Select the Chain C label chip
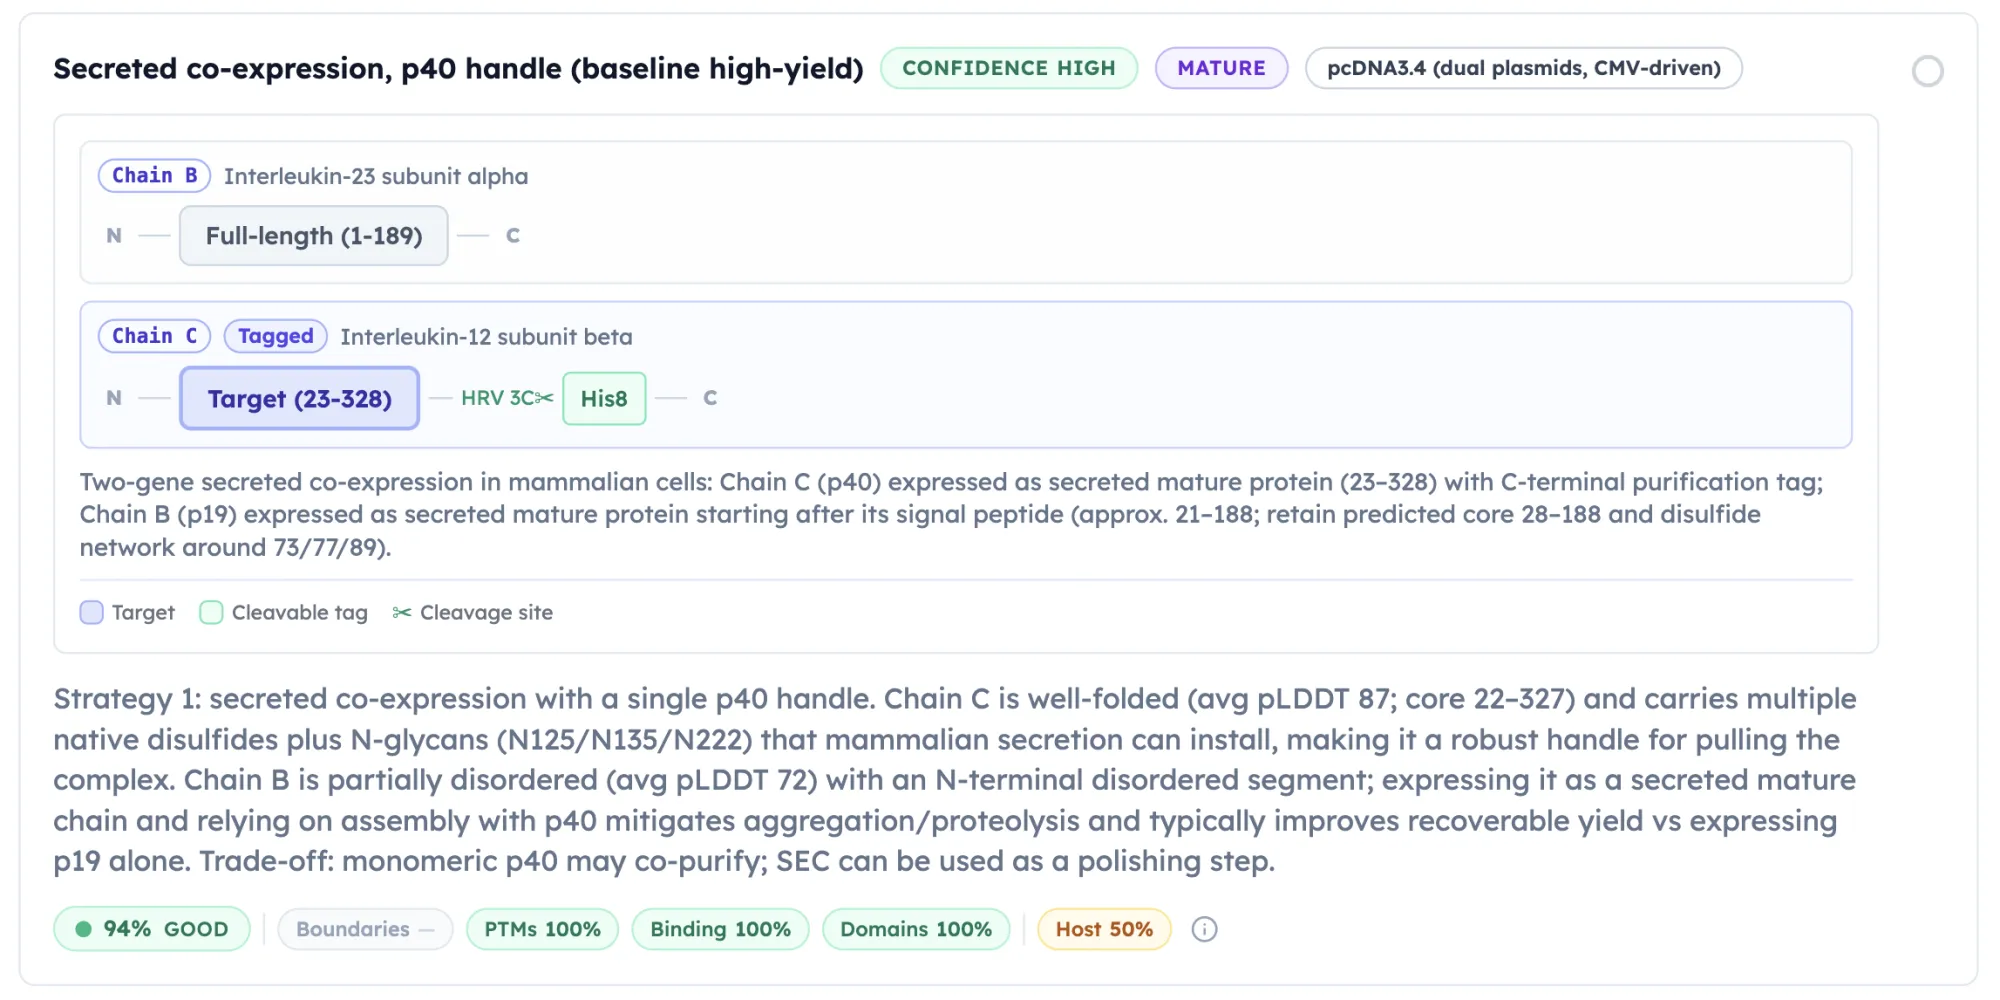The height and width of the screenshot is (1000, 2000). [154, 336]
